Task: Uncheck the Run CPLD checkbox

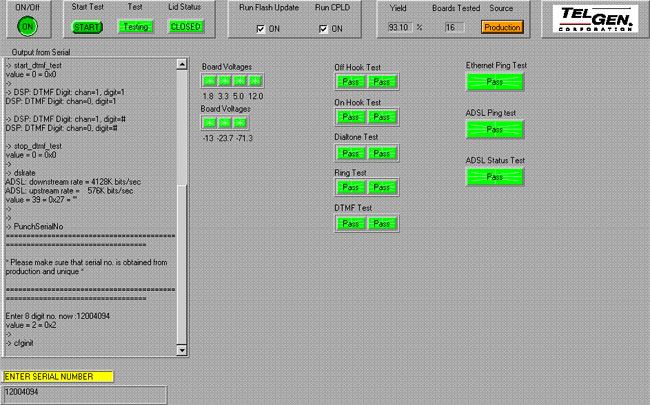Action: coord(323,29)
